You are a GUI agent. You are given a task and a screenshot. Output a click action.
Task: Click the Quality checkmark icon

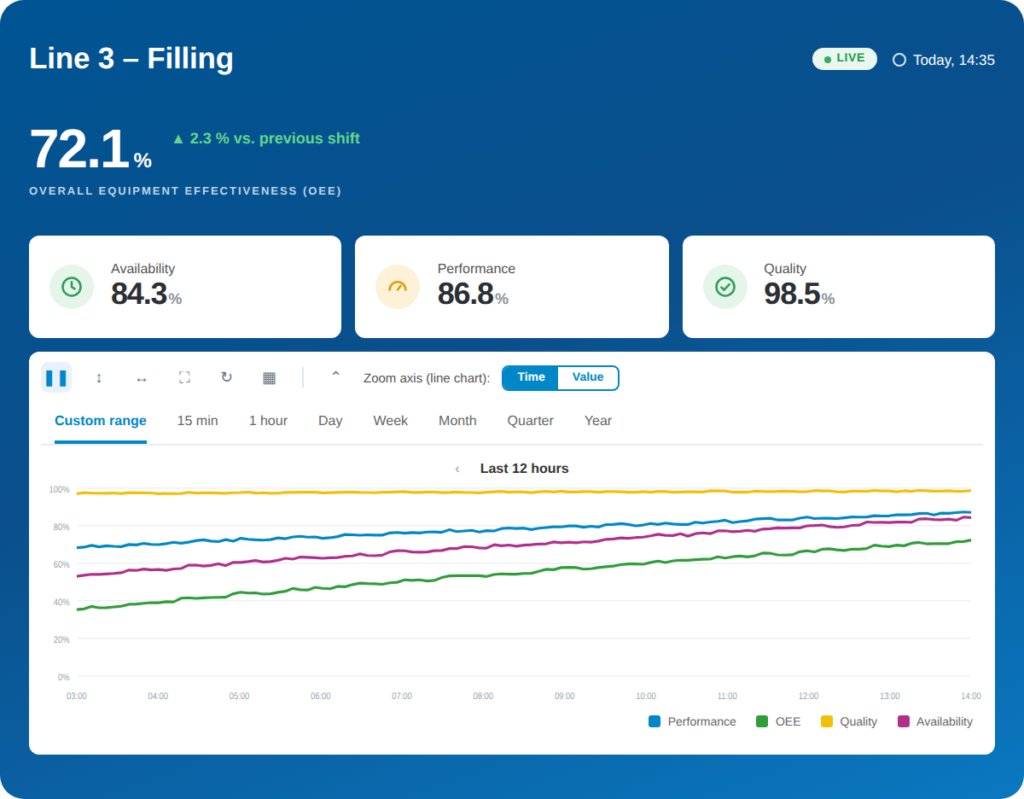[x=725, y=287]
